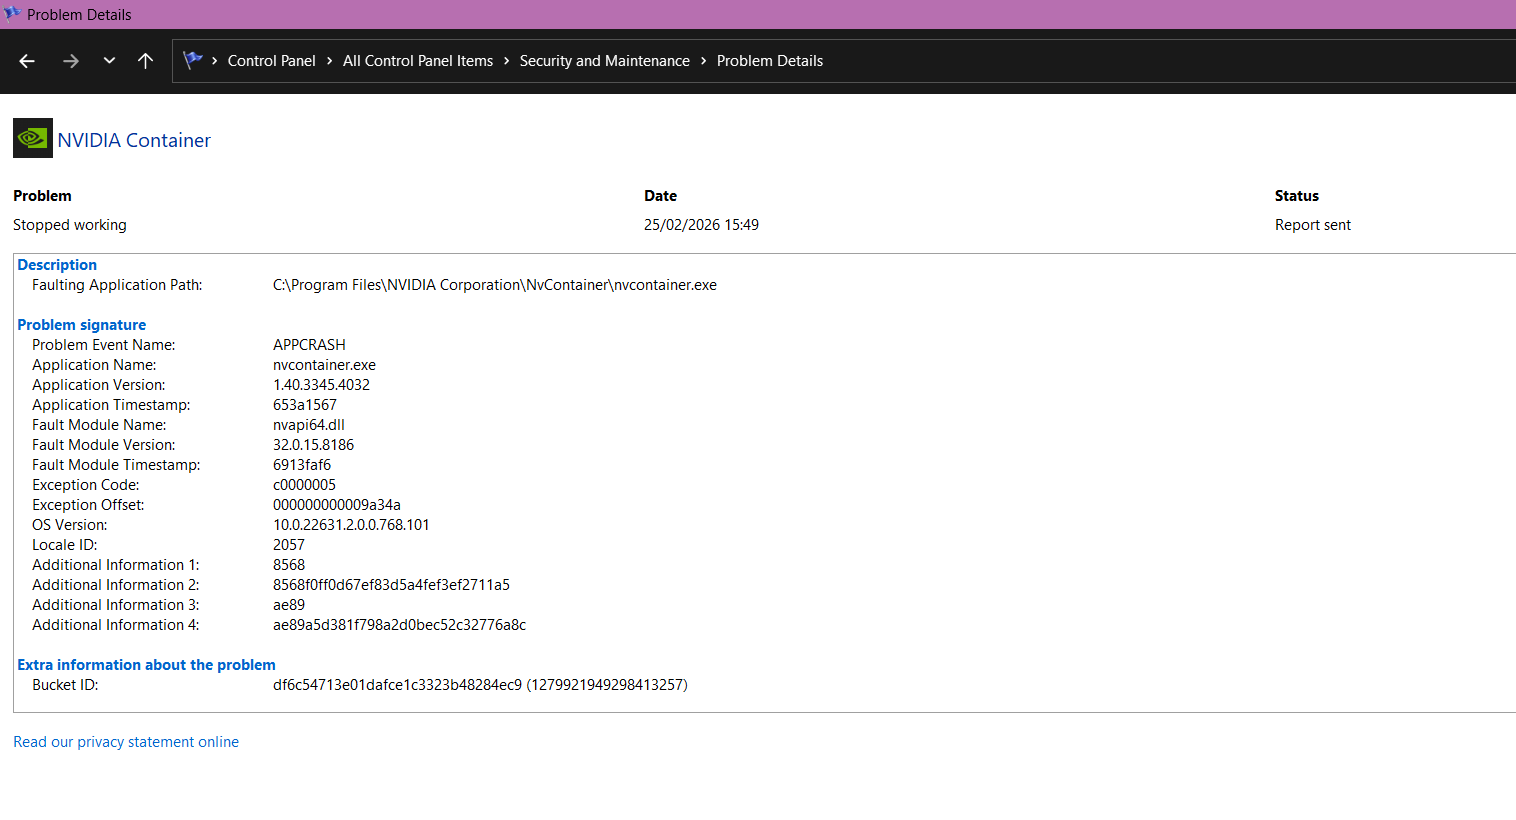This screenshot has width=1516, height=820.
Task: Click the Fault Module Name label
Action: point(99,425)
